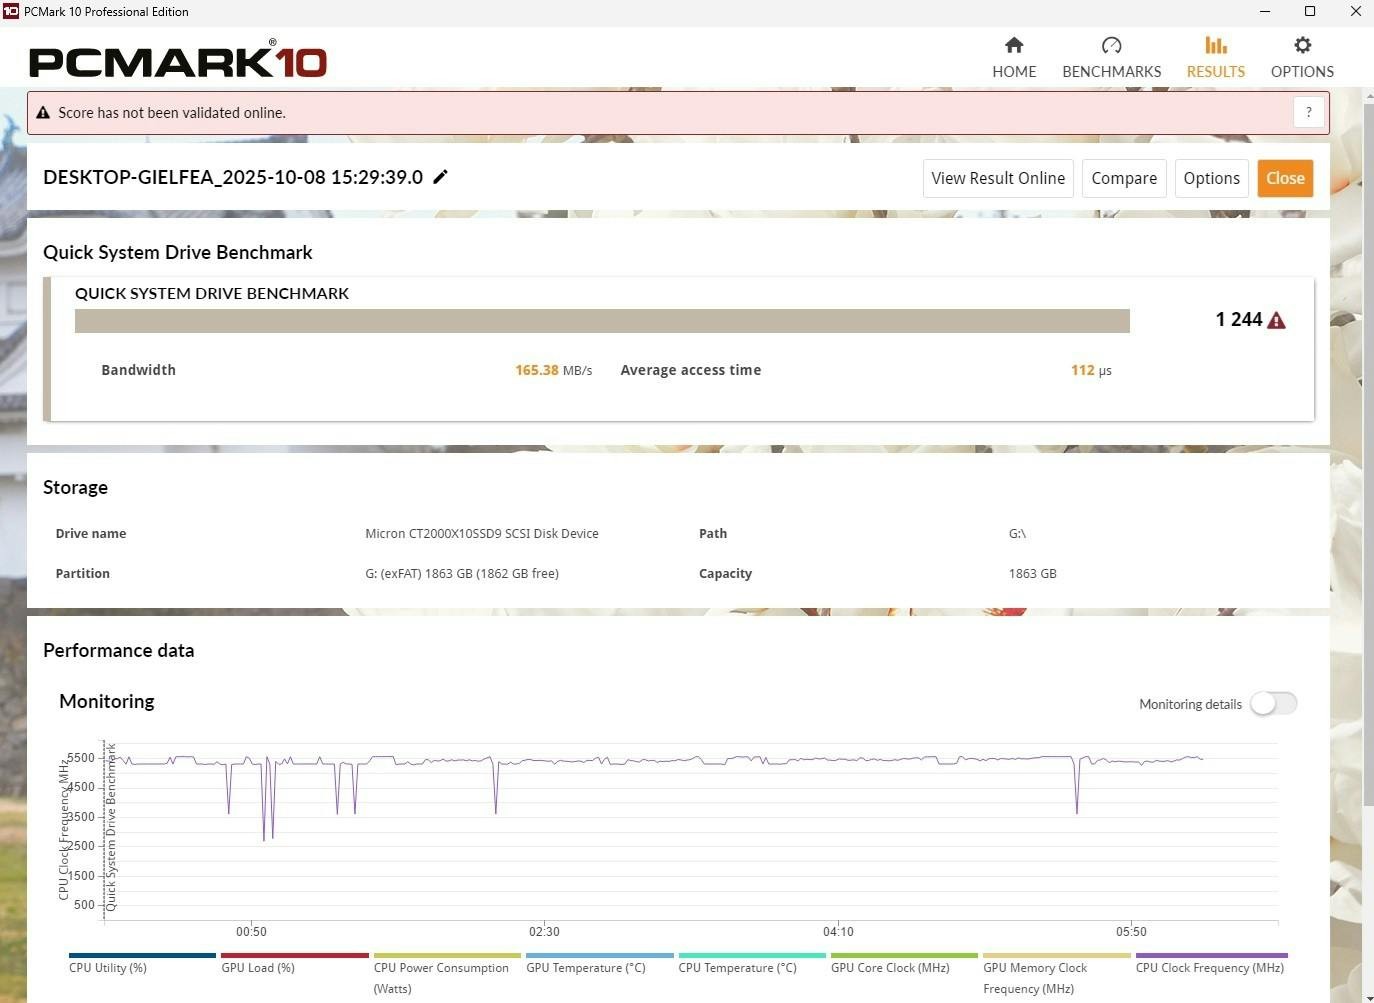Click 'Score has not been validated online' message
This screenshot has height=1003, width=1374.
[x=172, y=113]
